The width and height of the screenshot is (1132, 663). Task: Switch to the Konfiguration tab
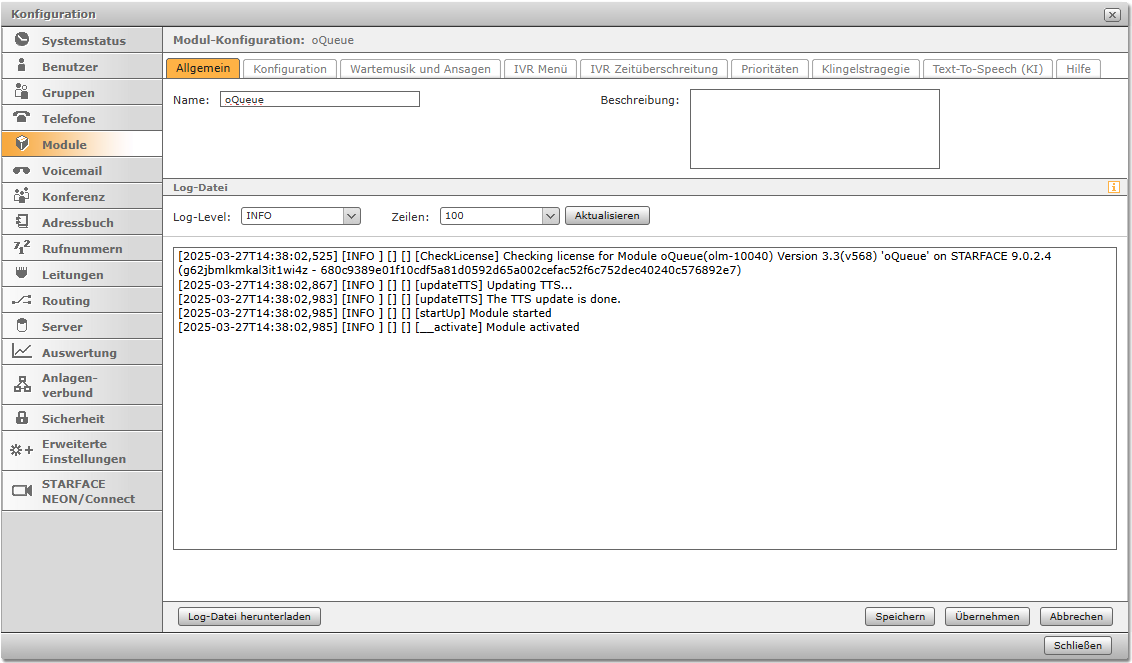point(290,69)
